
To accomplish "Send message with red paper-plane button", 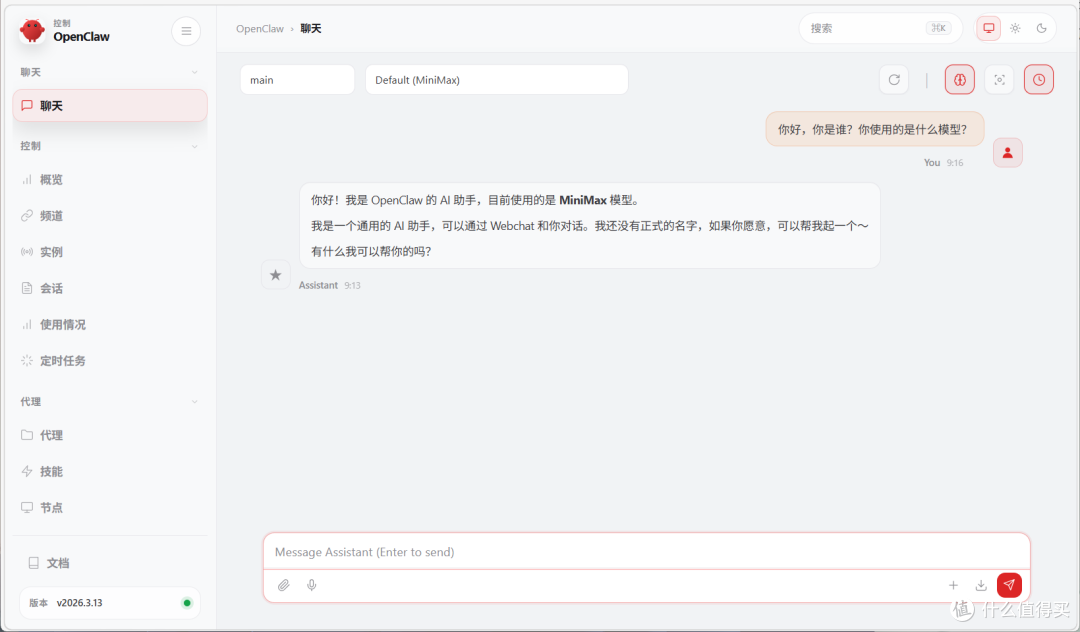I will pos(1009,585).
